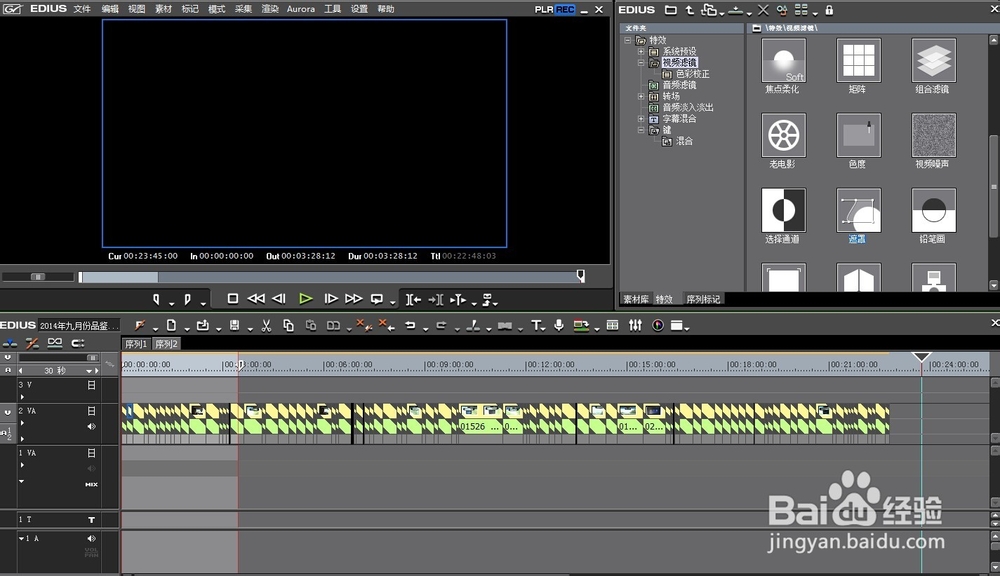The width and height of the screenshot is (1000, 576).
Task: Expand the 系统预设 tree node
Action: pyautogui.click(x=641, y=51)
